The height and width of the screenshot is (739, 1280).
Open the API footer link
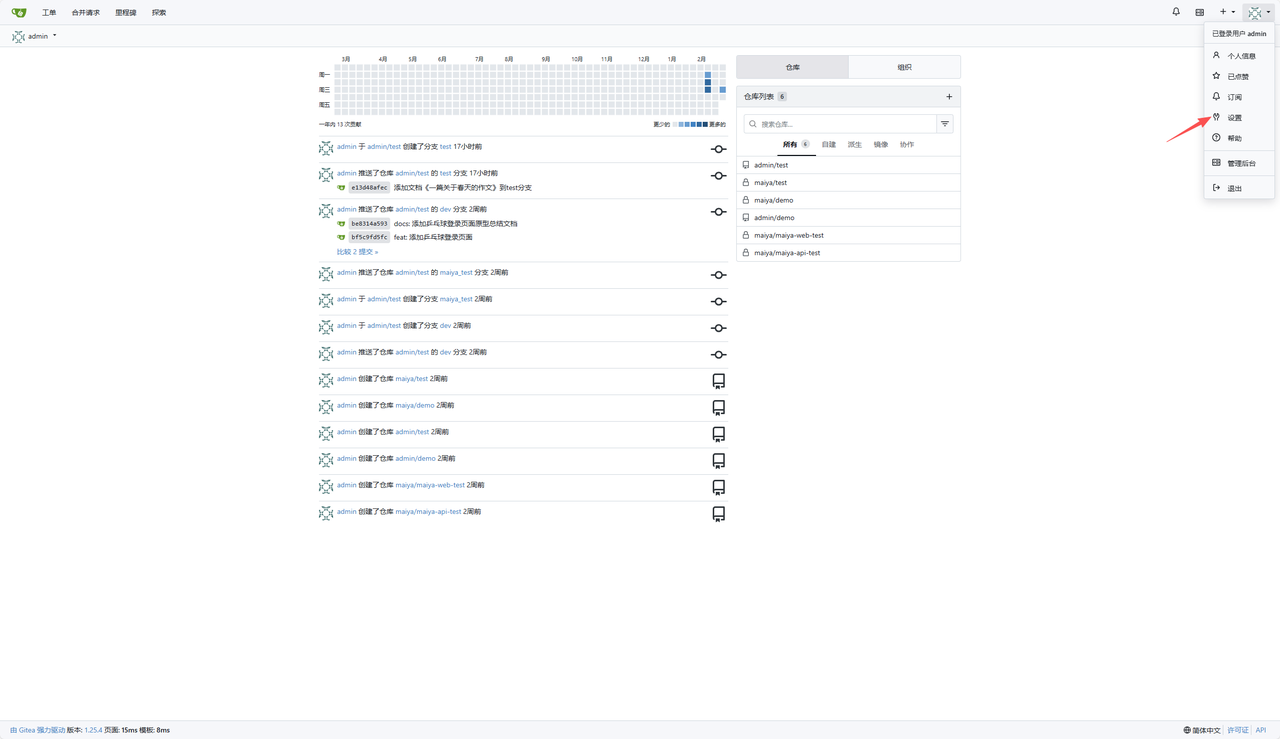pos(1261,730)
